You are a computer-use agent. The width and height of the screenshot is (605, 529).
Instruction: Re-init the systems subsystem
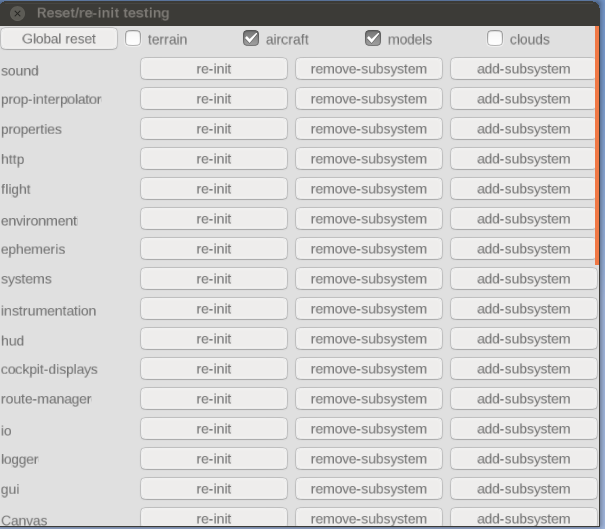point(214,279)
